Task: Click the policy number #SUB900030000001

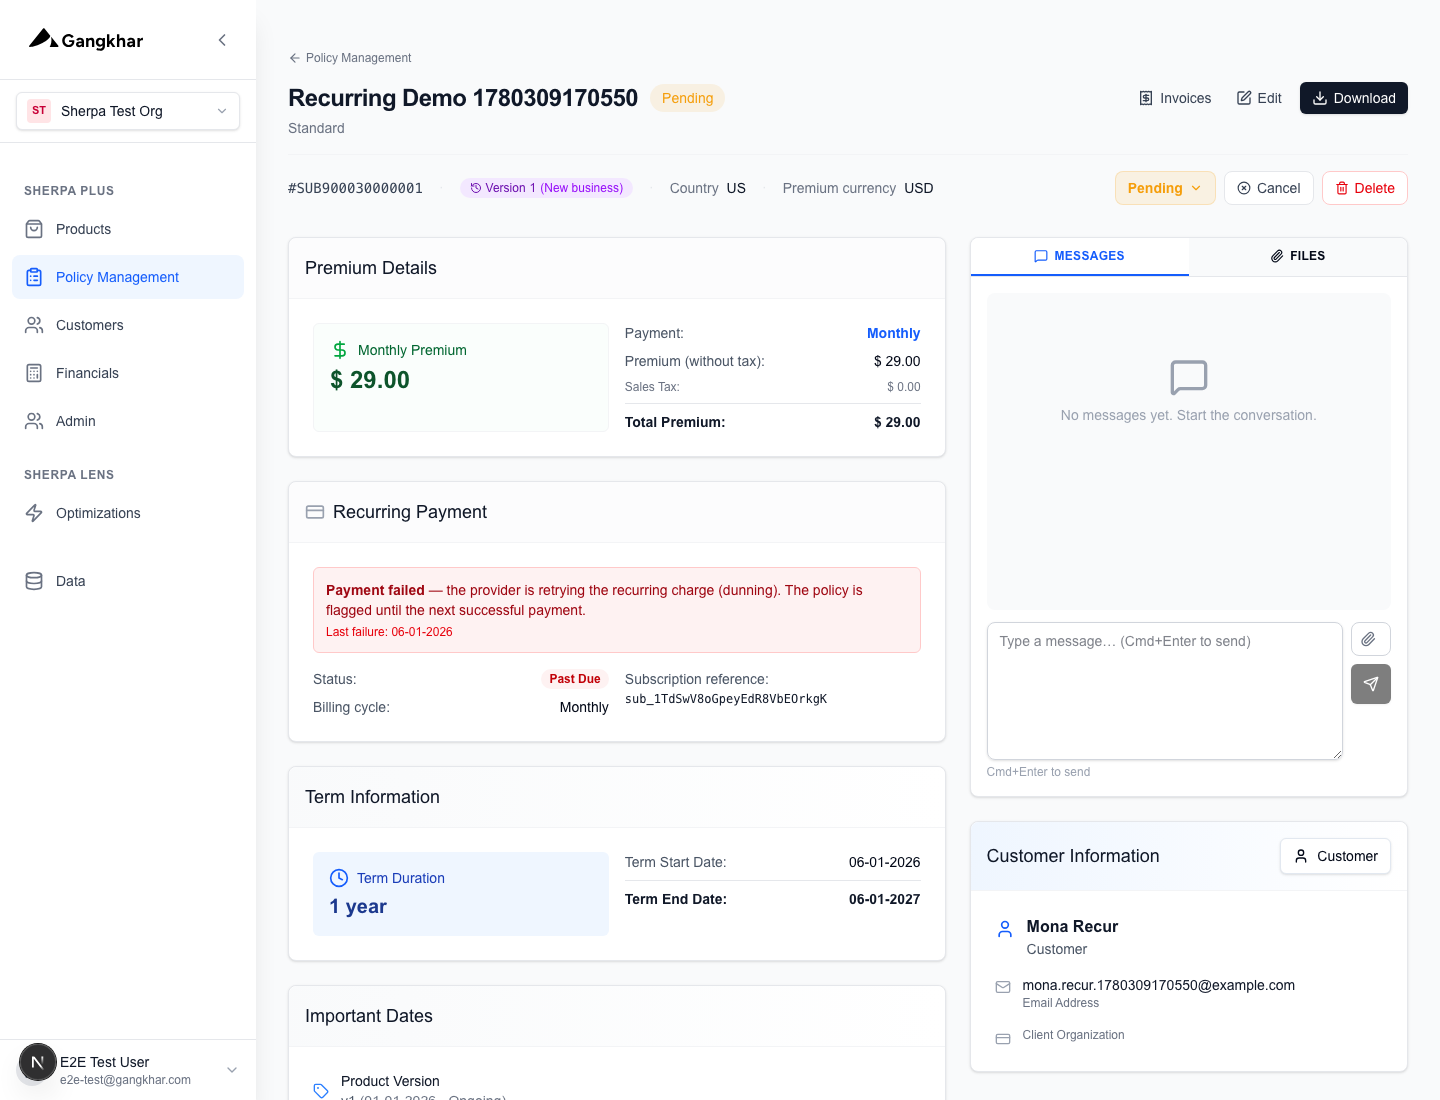Action: tap(355, 188)
